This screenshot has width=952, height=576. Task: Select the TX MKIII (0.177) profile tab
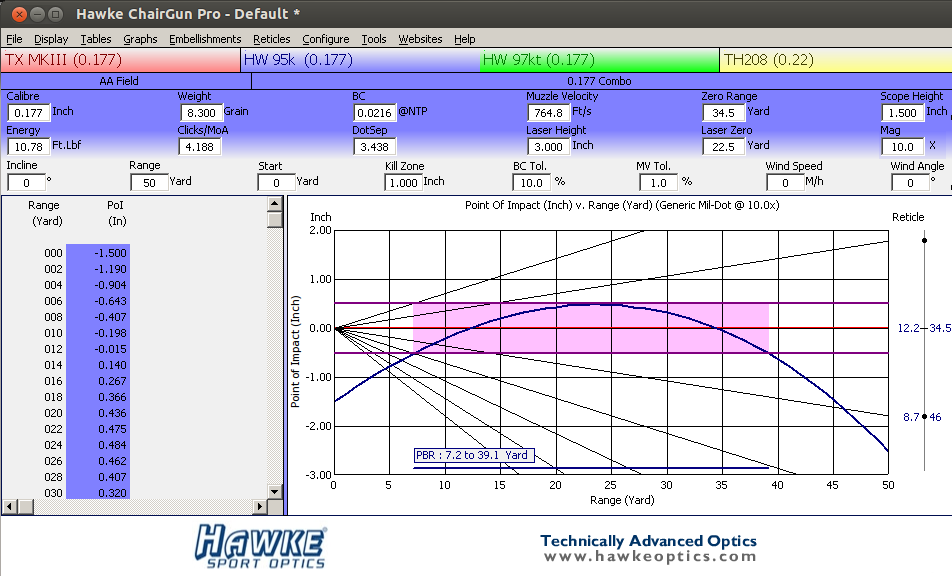tap(120, 60)
